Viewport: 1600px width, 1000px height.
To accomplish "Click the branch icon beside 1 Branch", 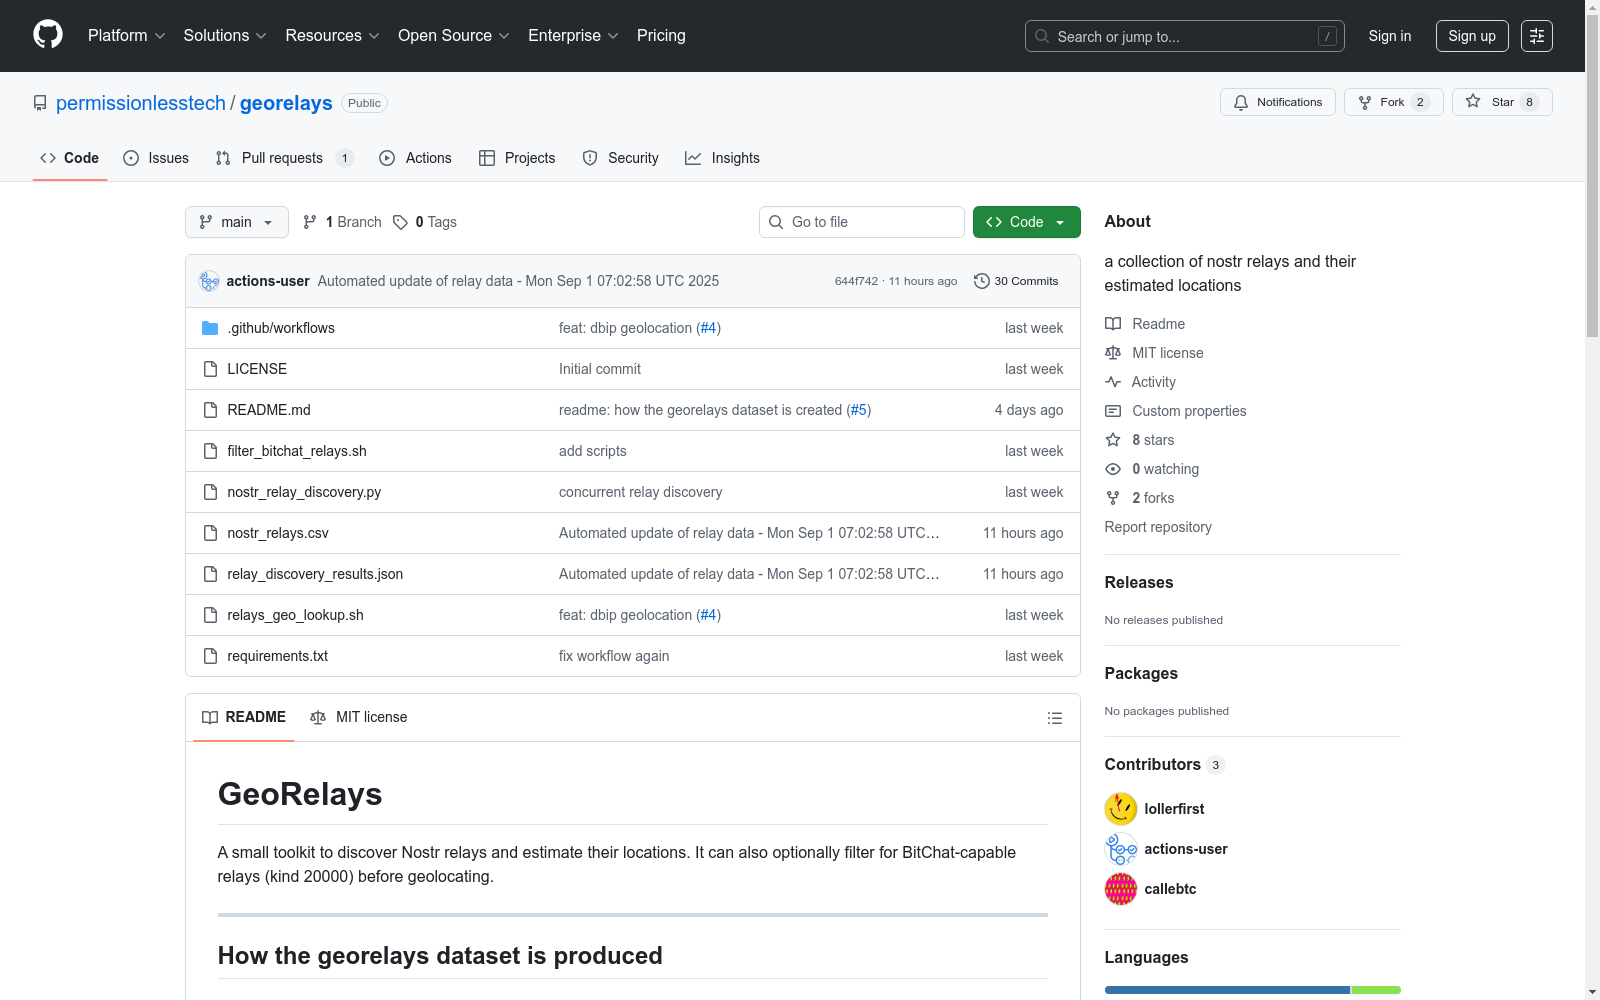I will [x=310, y=222].
